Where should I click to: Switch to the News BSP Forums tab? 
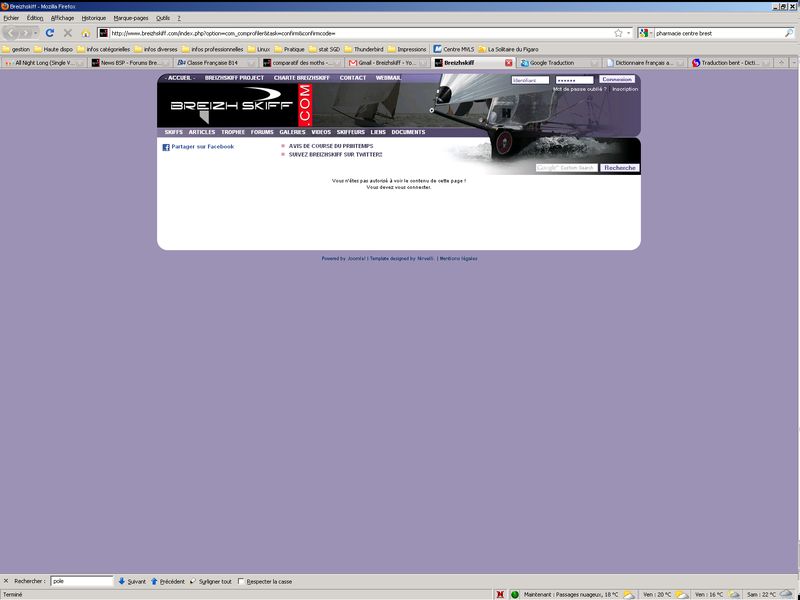(x=130, y=63)
